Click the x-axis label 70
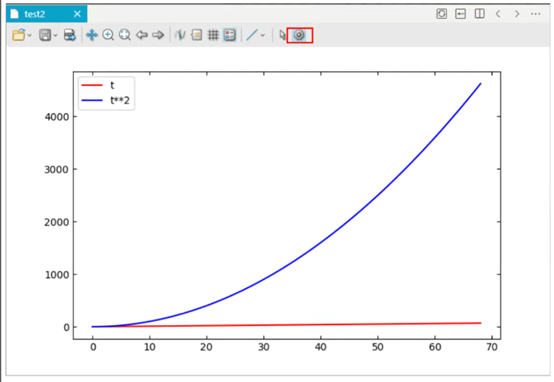This screenshot has width=554, height=382. click(x=492, y=347)
